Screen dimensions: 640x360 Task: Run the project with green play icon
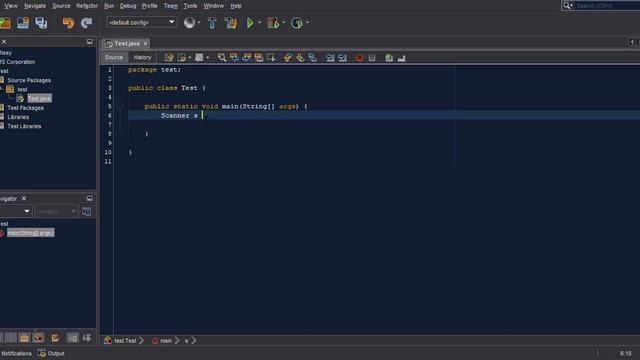click(x=250, y=23)
